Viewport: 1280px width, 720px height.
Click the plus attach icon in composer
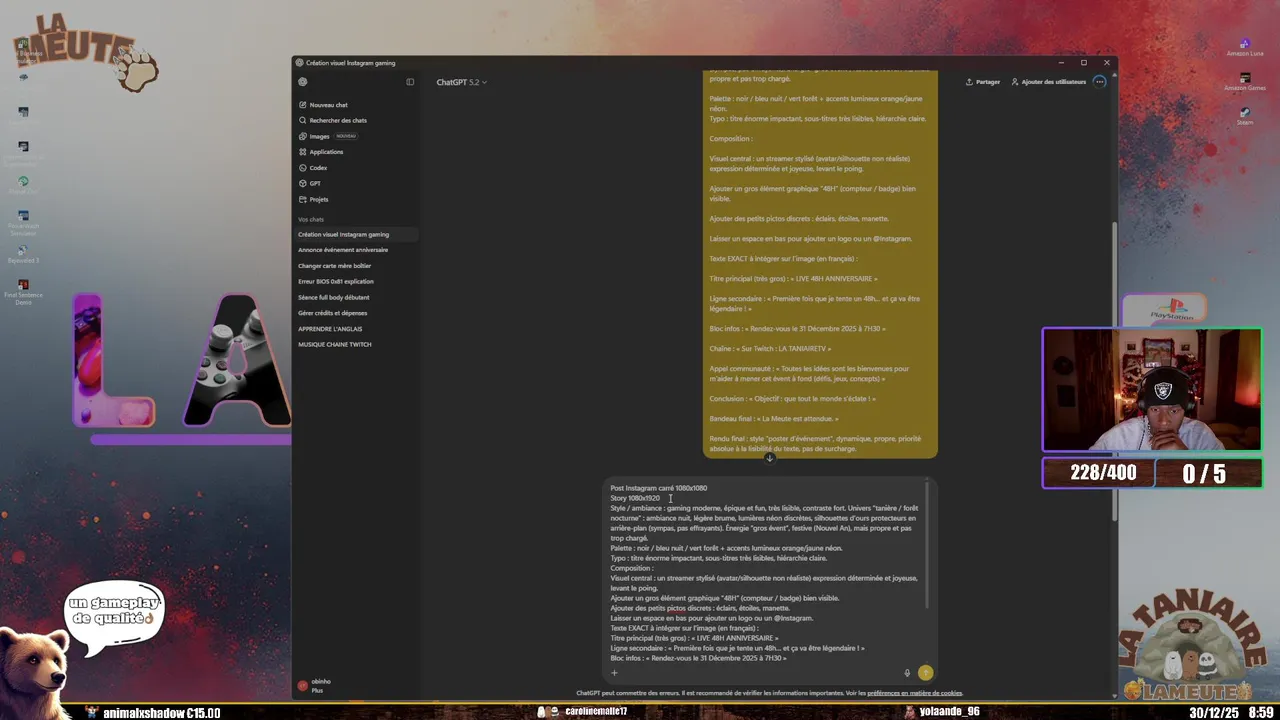tap(614, 673)
